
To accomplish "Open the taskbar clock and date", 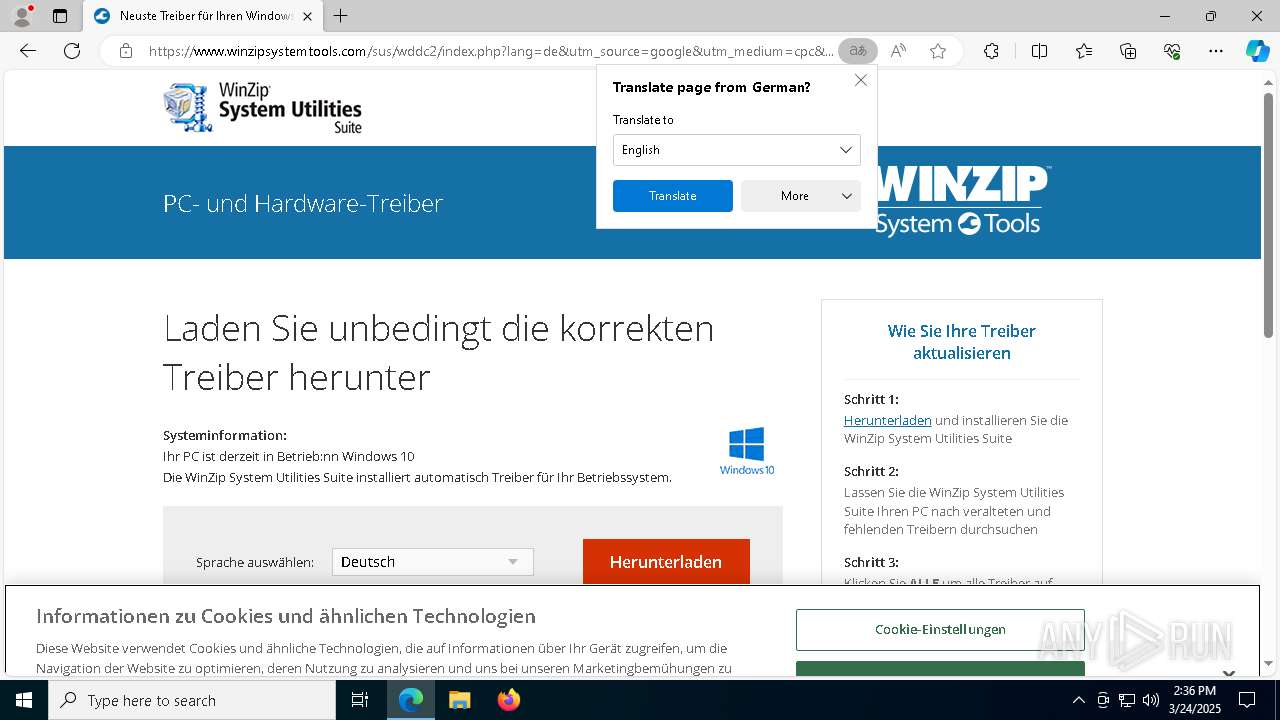I will pyautogui.click(x=1195, y=700).
